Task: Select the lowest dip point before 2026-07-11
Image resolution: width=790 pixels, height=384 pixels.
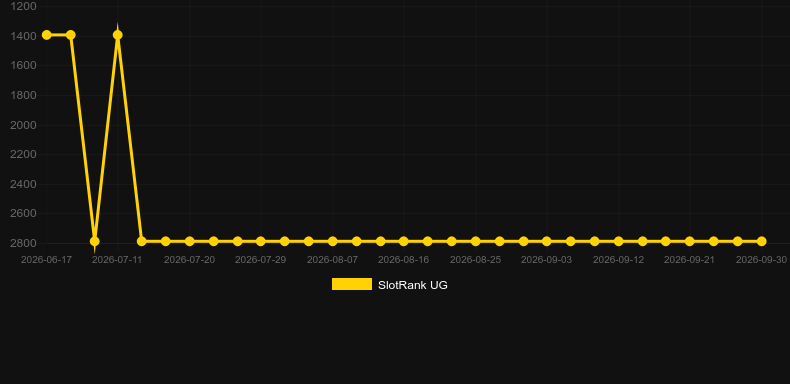Action: click(94, 241)
